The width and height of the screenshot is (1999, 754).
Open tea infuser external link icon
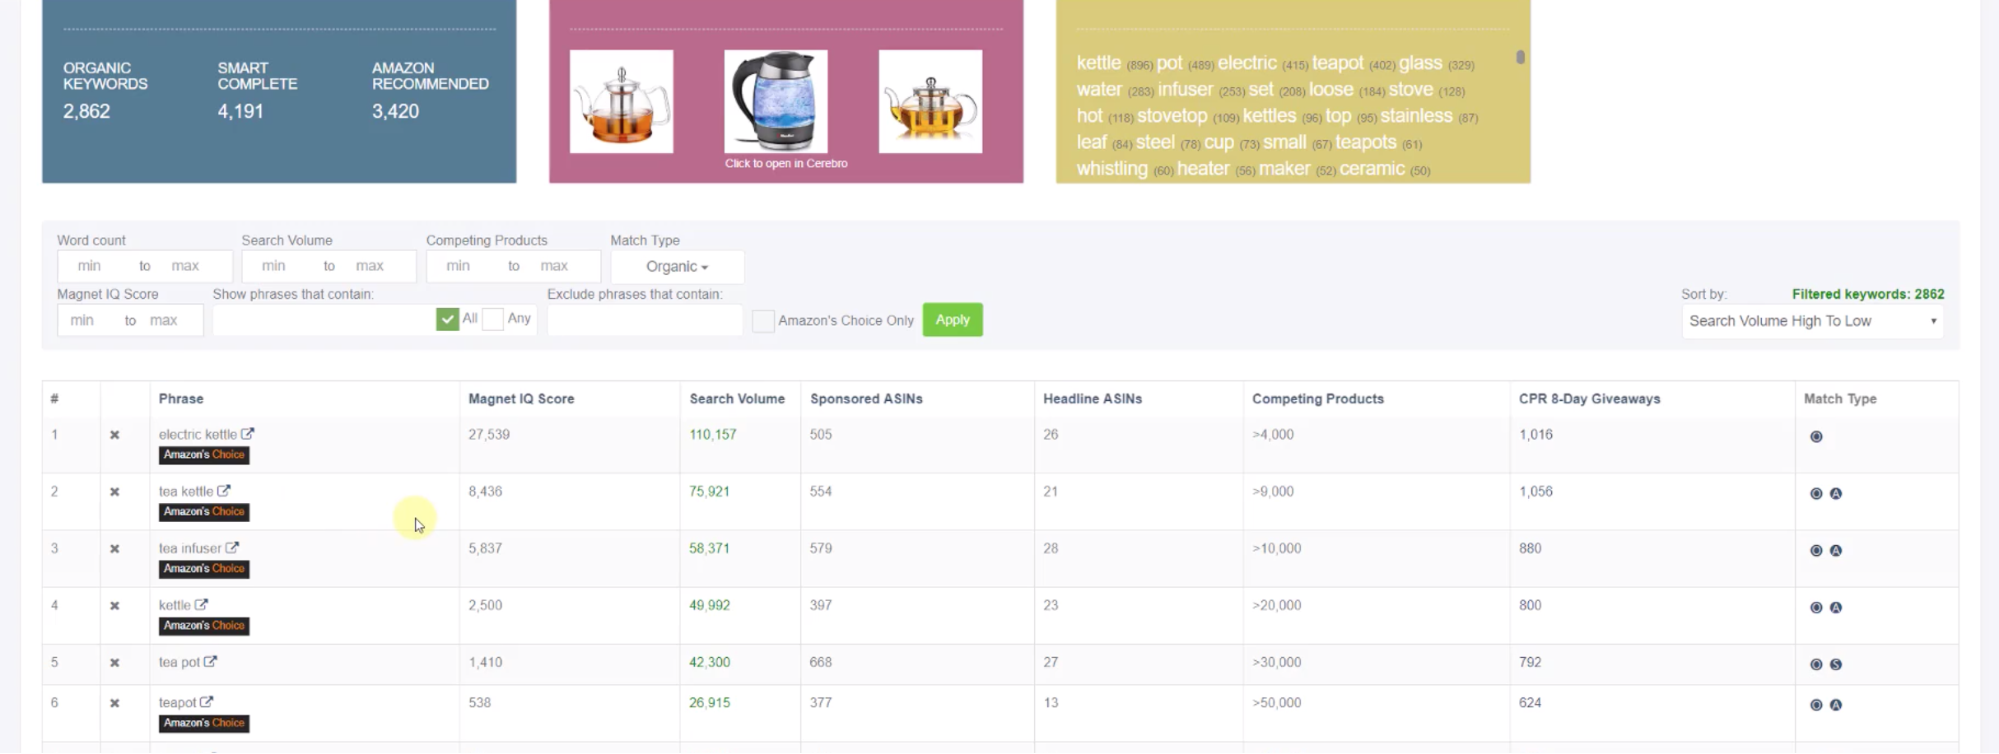coord(232,548)
